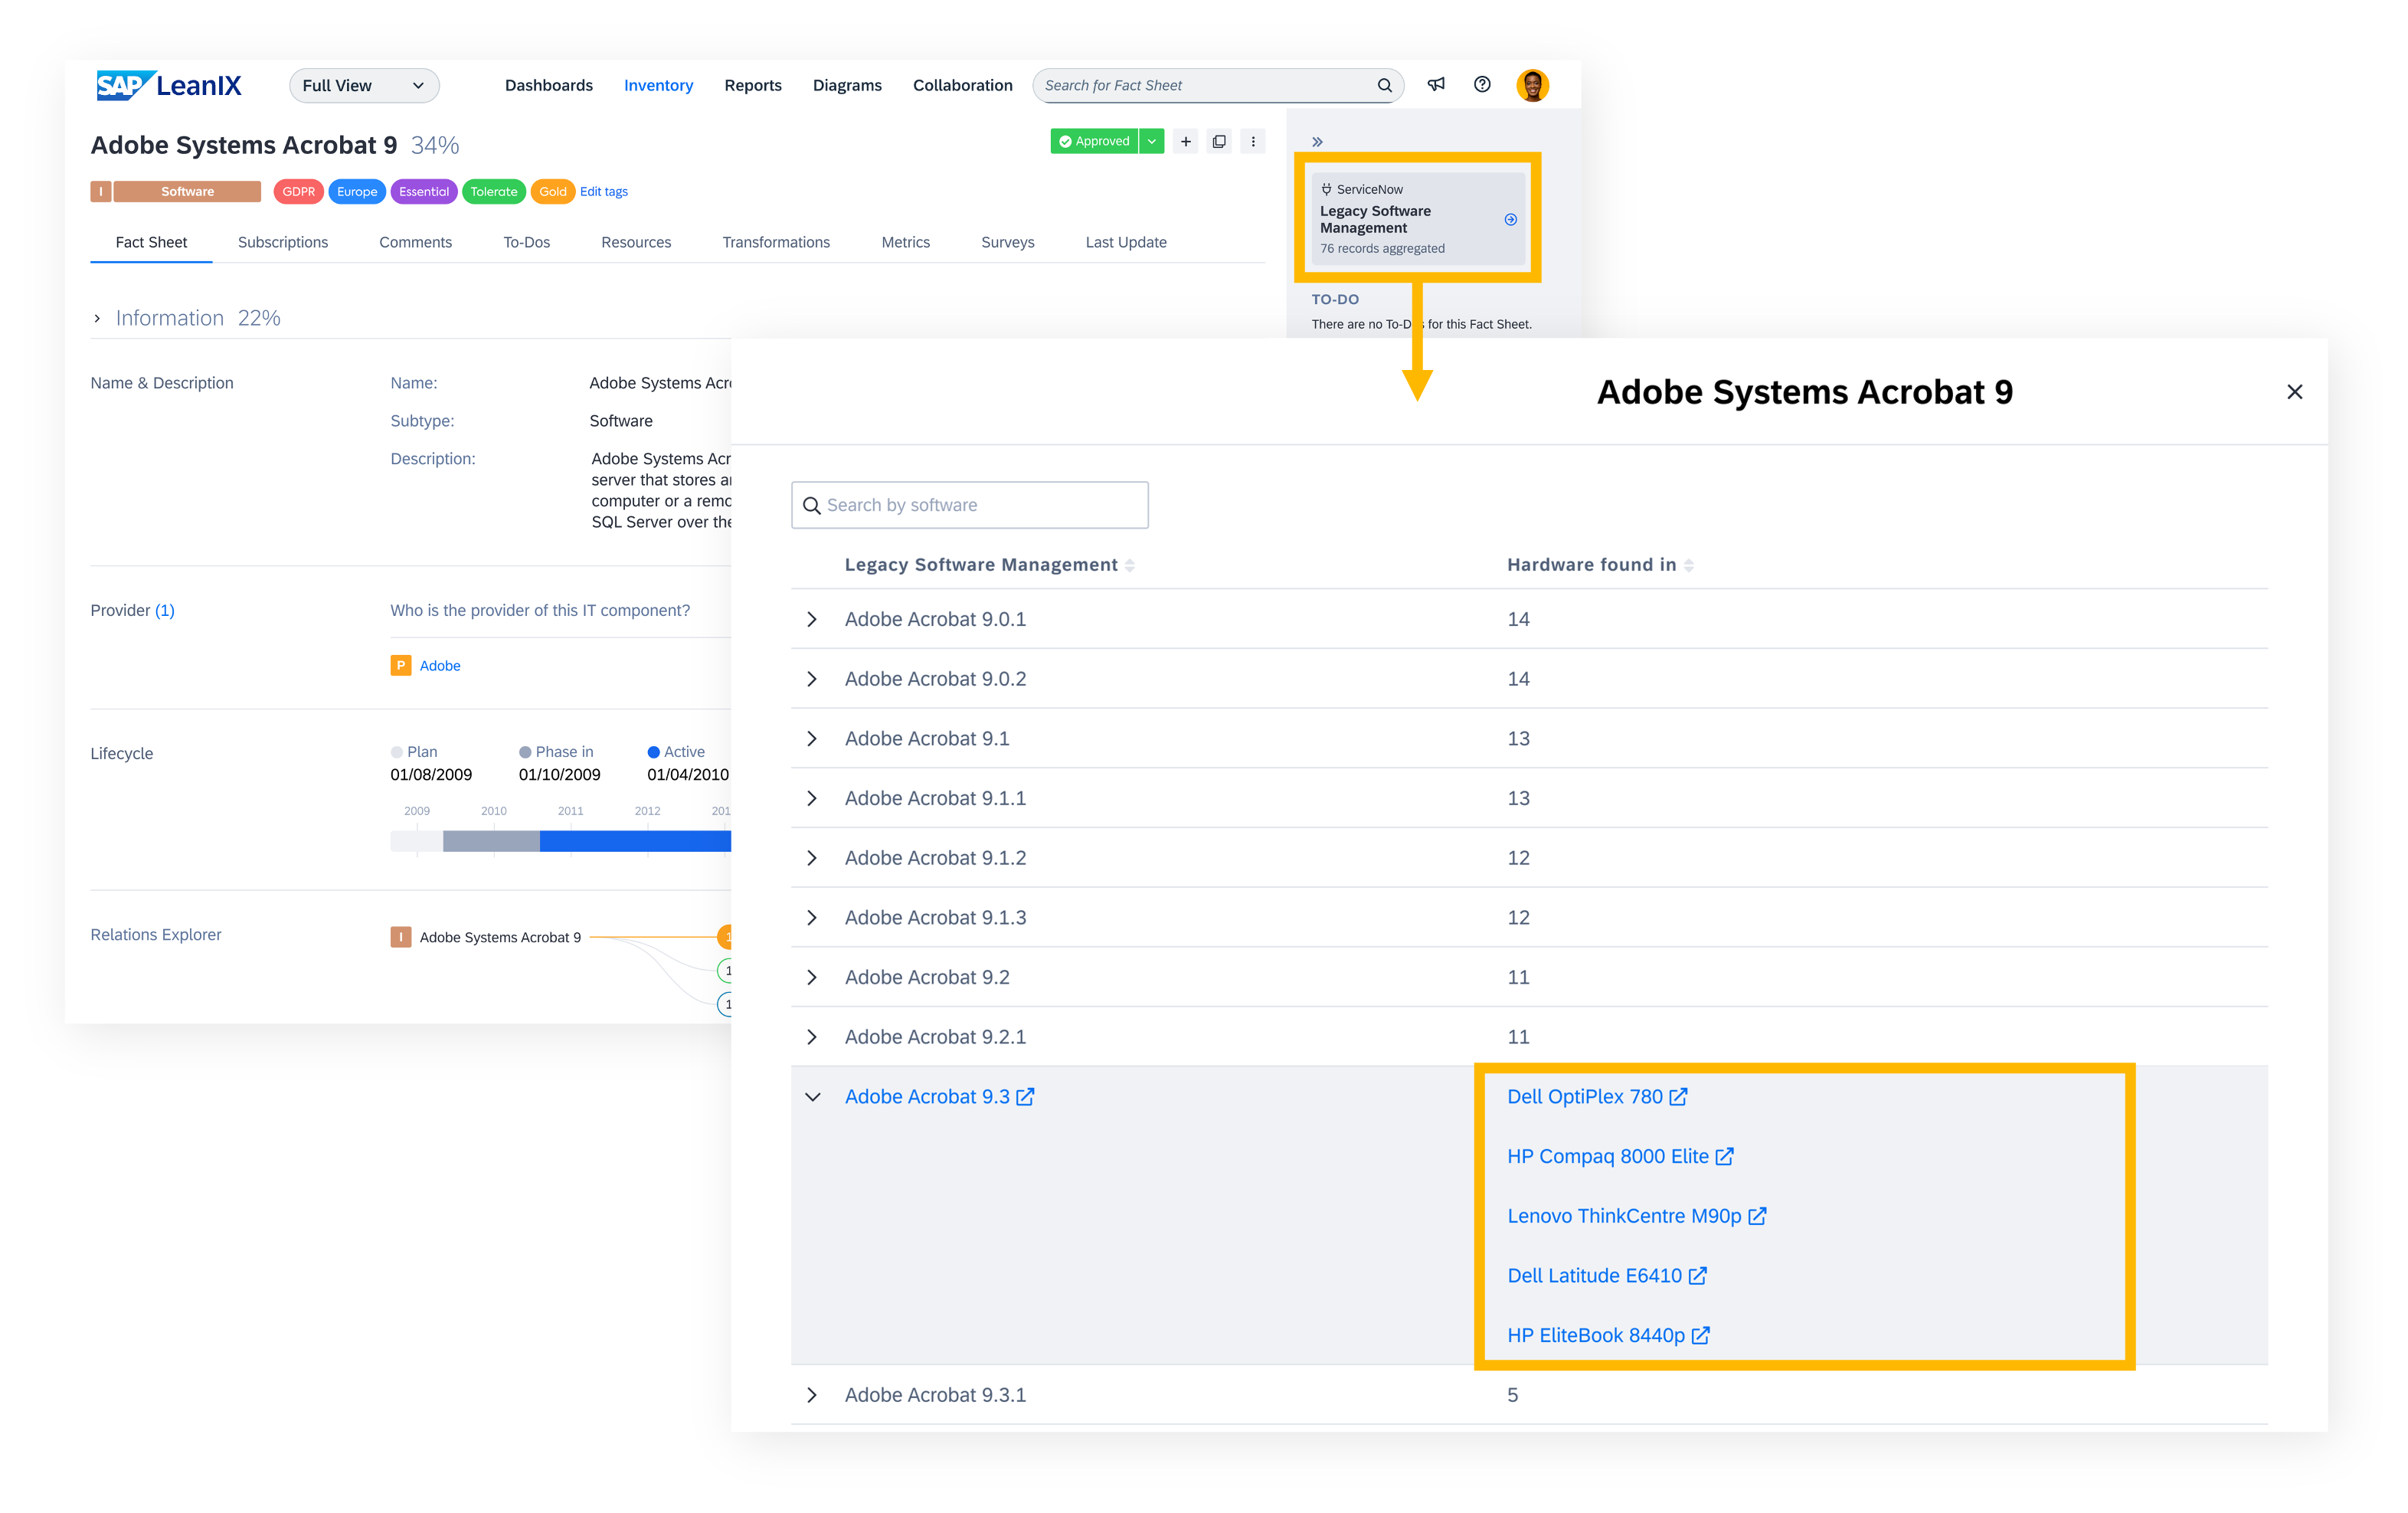Expand the Adobe Acrobat 9.0.1 row
The width and height of the screenshot is (2408, 1513).
(812, 619)
